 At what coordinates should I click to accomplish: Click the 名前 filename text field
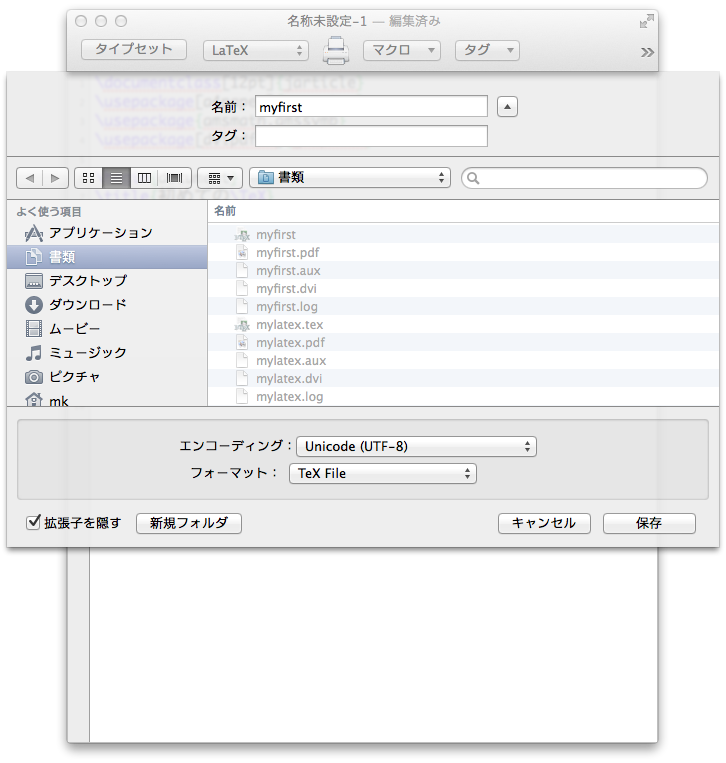point(371,107)
